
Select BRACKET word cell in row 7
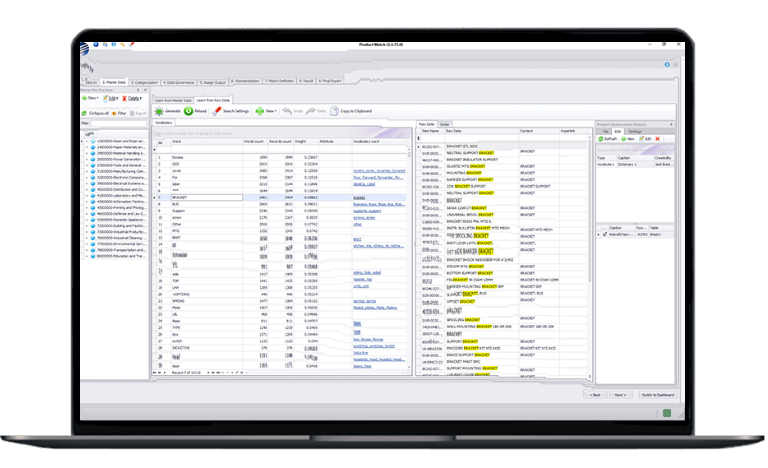click(207, 197)
